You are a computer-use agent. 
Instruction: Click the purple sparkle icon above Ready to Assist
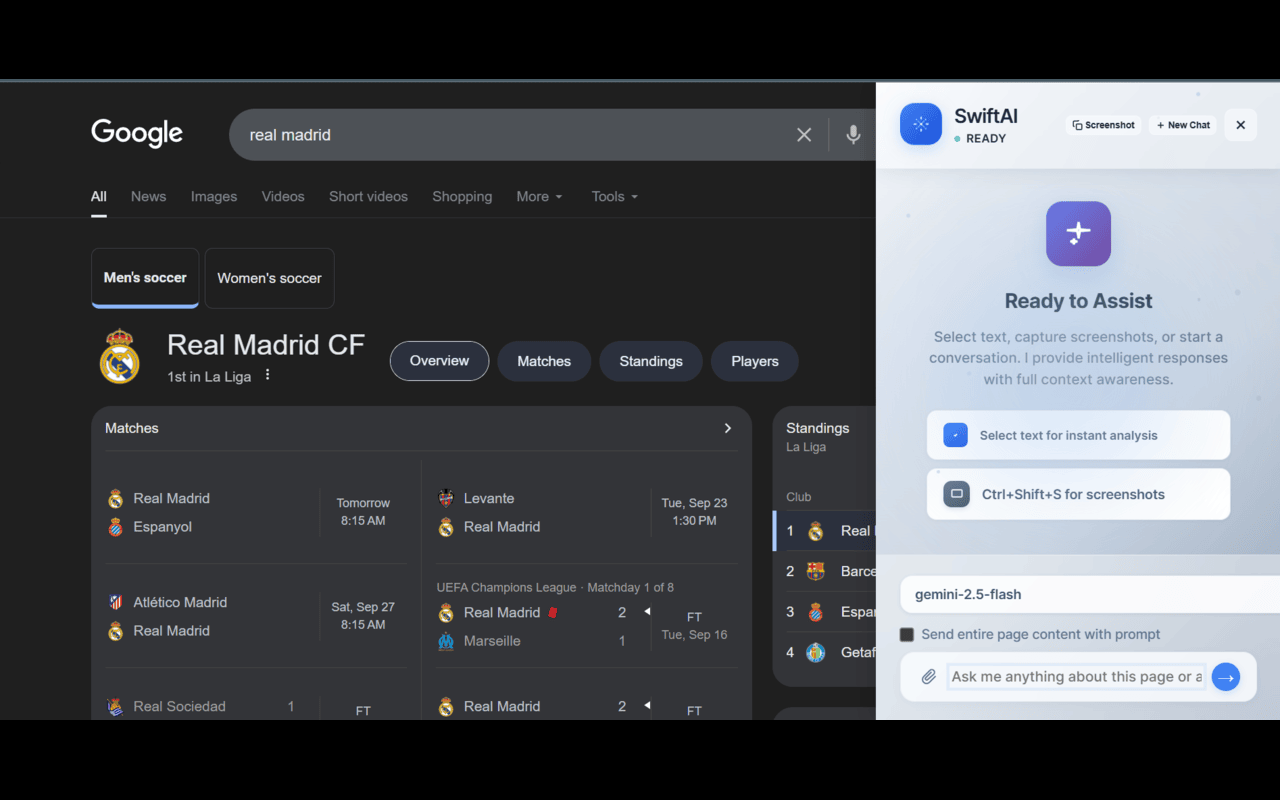[1078, 234]
